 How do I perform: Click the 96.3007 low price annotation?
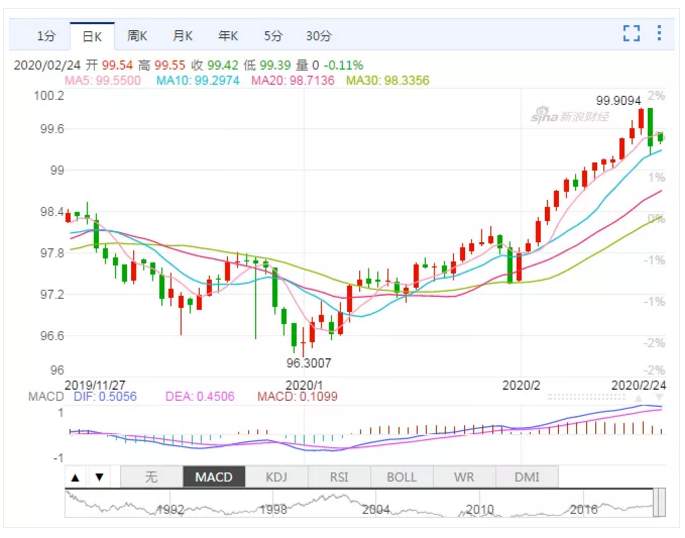pyautogui.click(x=309, y=363)
